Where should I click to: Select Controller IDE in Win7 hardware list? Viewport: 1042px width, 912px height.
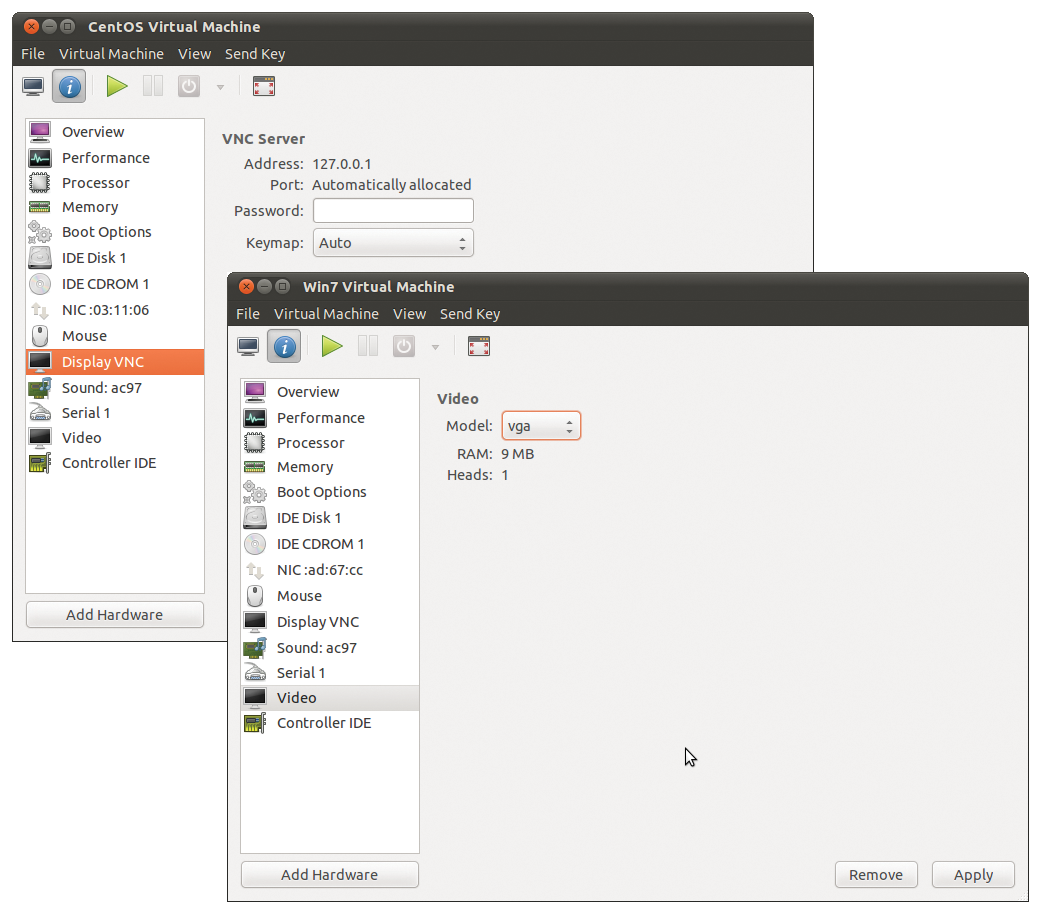tap(330, 723)
